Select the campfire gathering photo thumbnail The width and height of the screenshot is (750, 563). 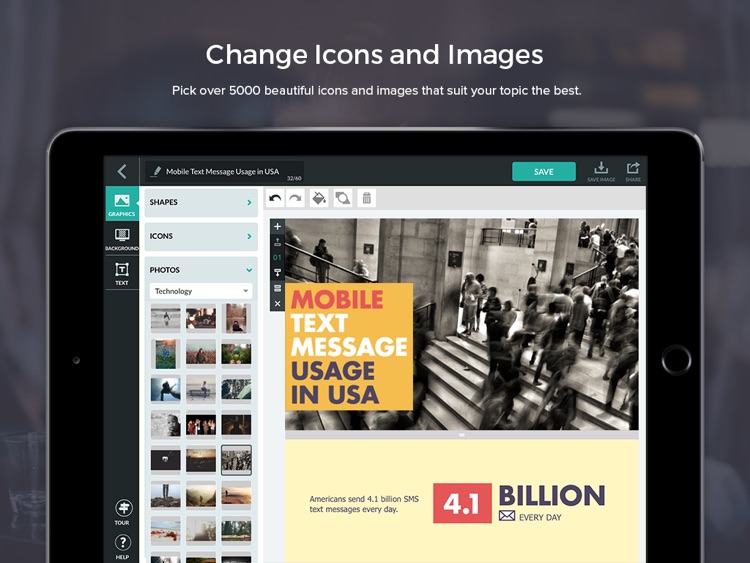point(201,318)
